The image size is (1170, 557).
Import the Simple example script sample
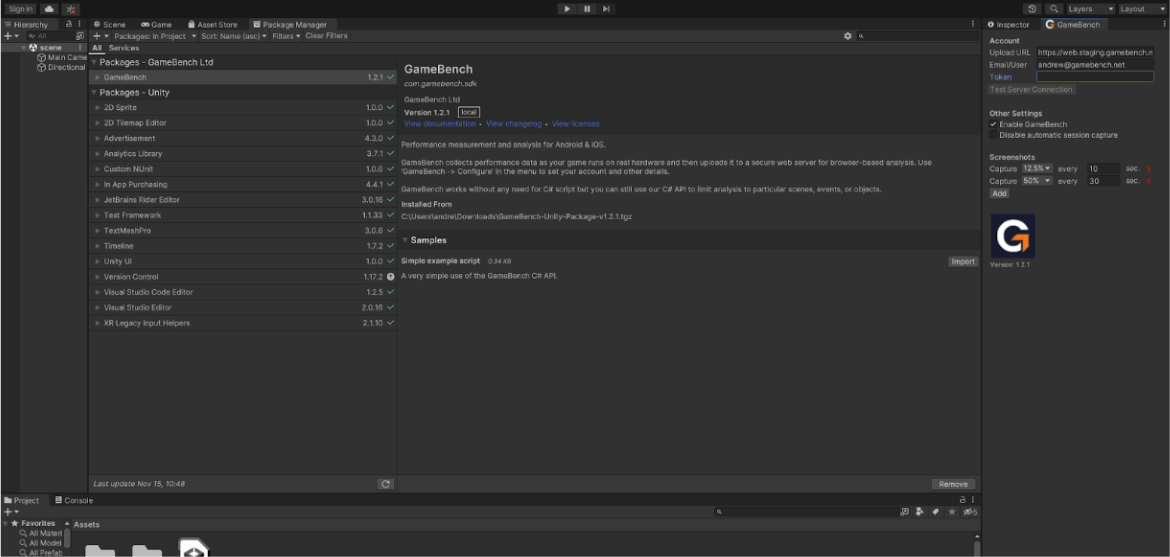click(x=963, y=261)
